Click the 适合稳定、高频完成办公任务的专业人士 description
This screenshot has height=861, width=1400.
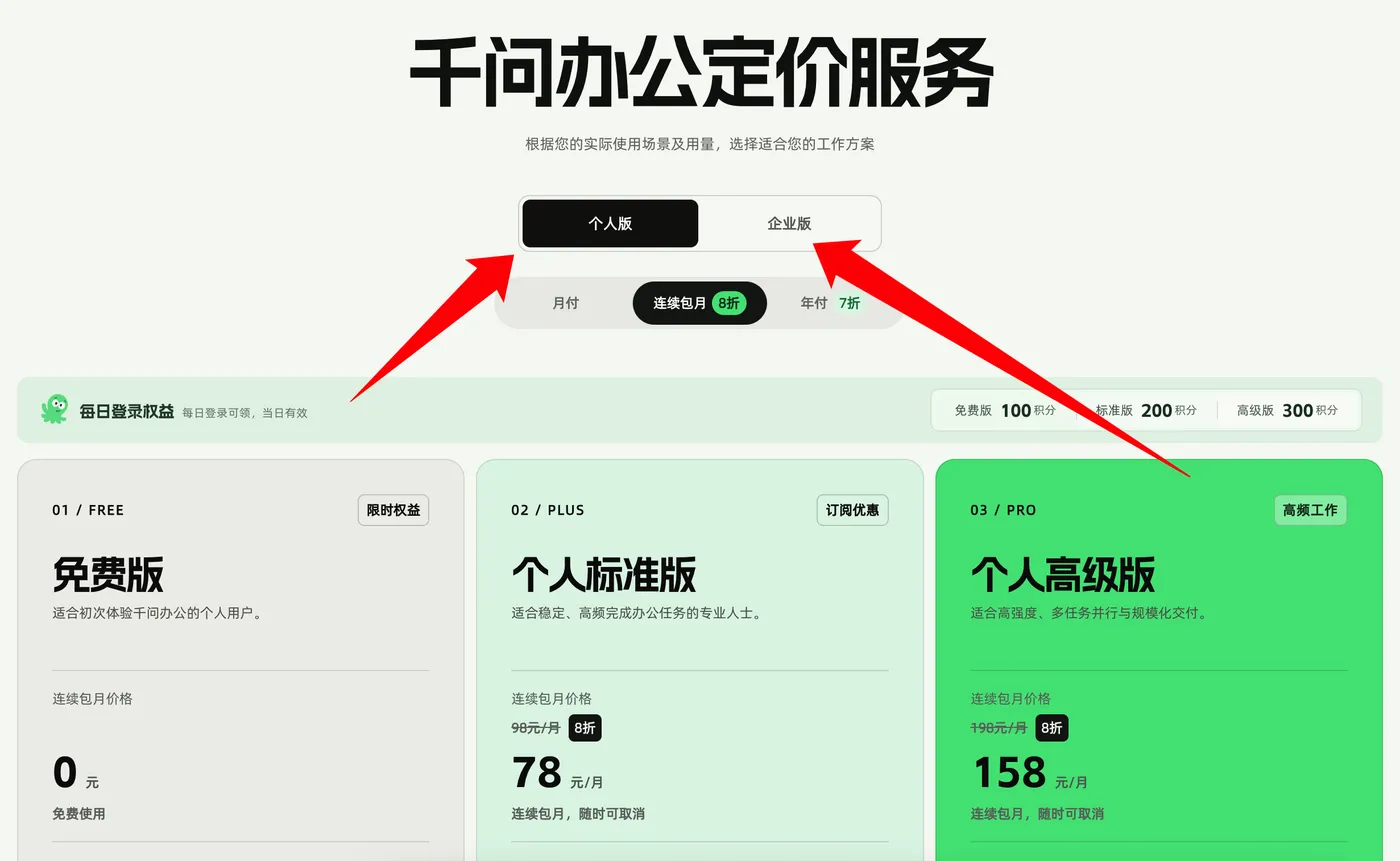pos(640,613)
